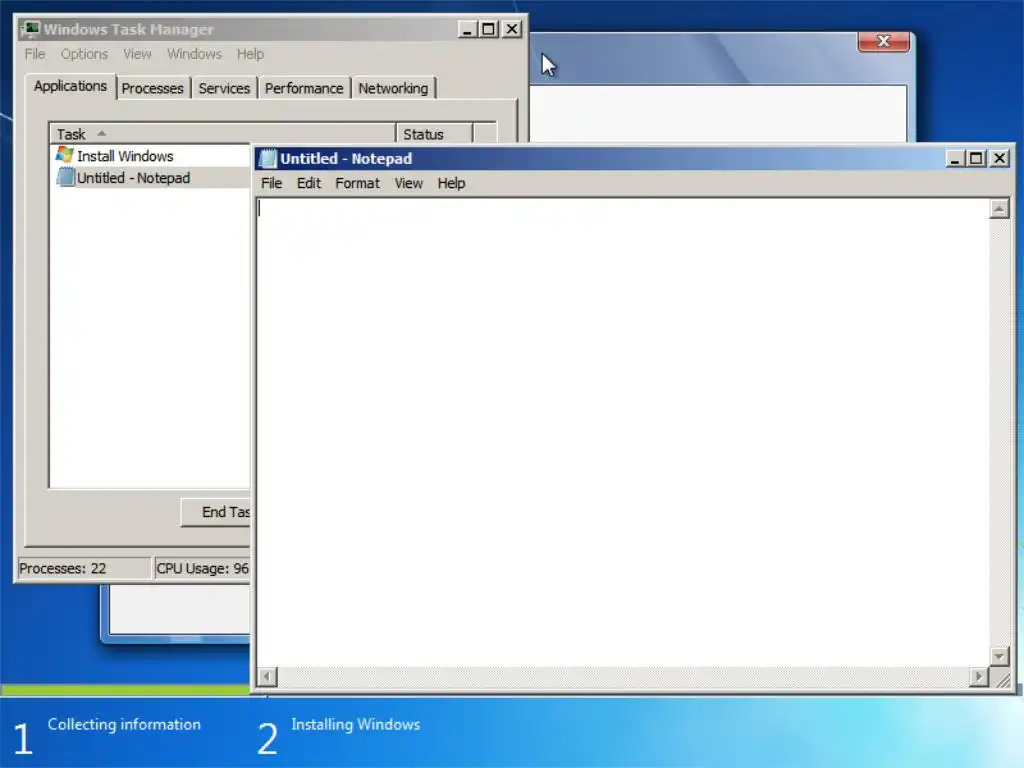Click the Task Manager title bar icon

coord(30,29)
